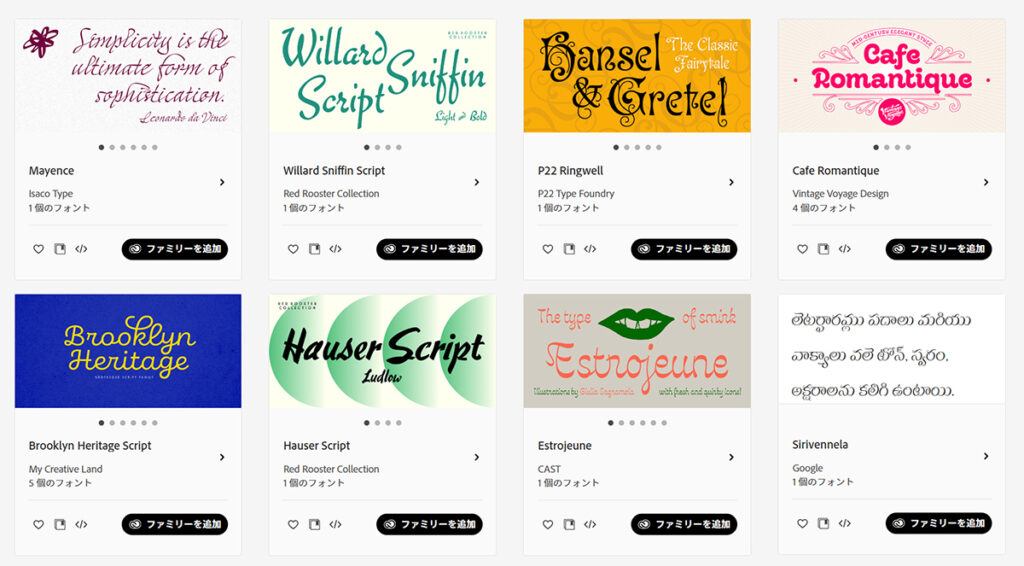Open Mayence details via chevron arrow
Viewport: 1024px width, 566px height.
pyautogui.click(x=222, y=182)
